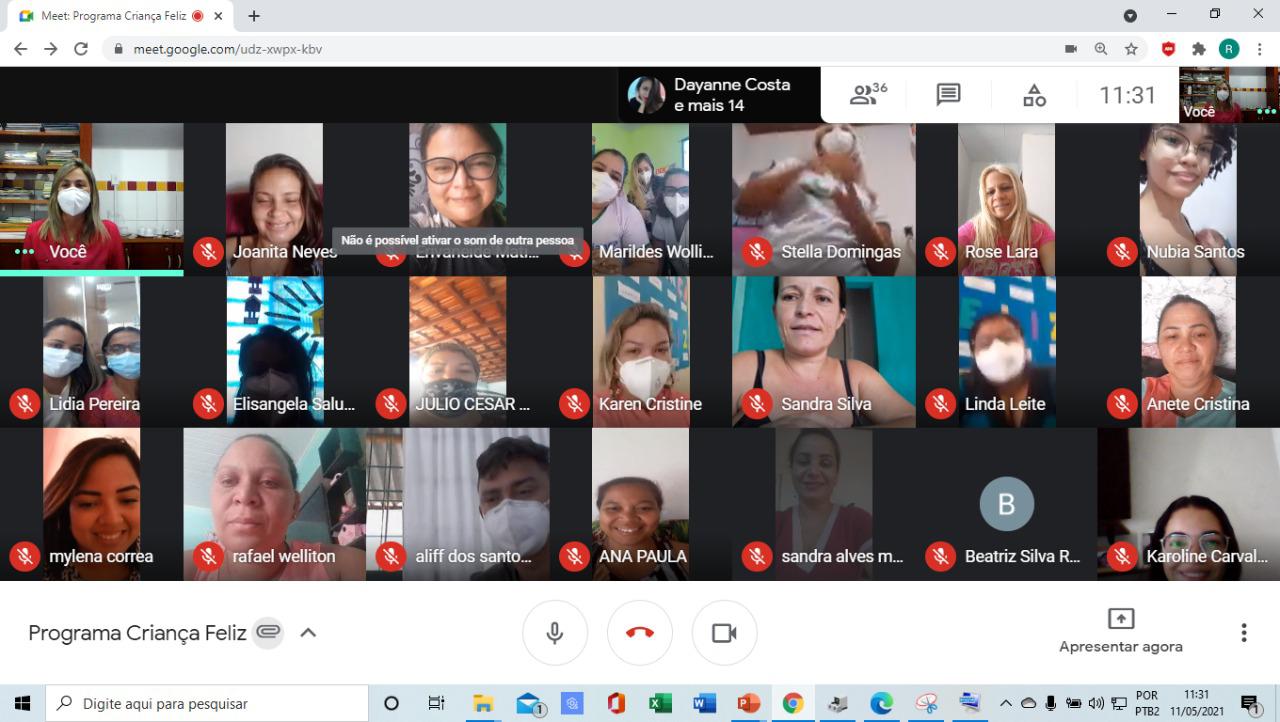Copy meeting info icon beside Programa Criança Feliz
The width and height of the screenshot is (1280, 722).
click(x=268, y=632)
